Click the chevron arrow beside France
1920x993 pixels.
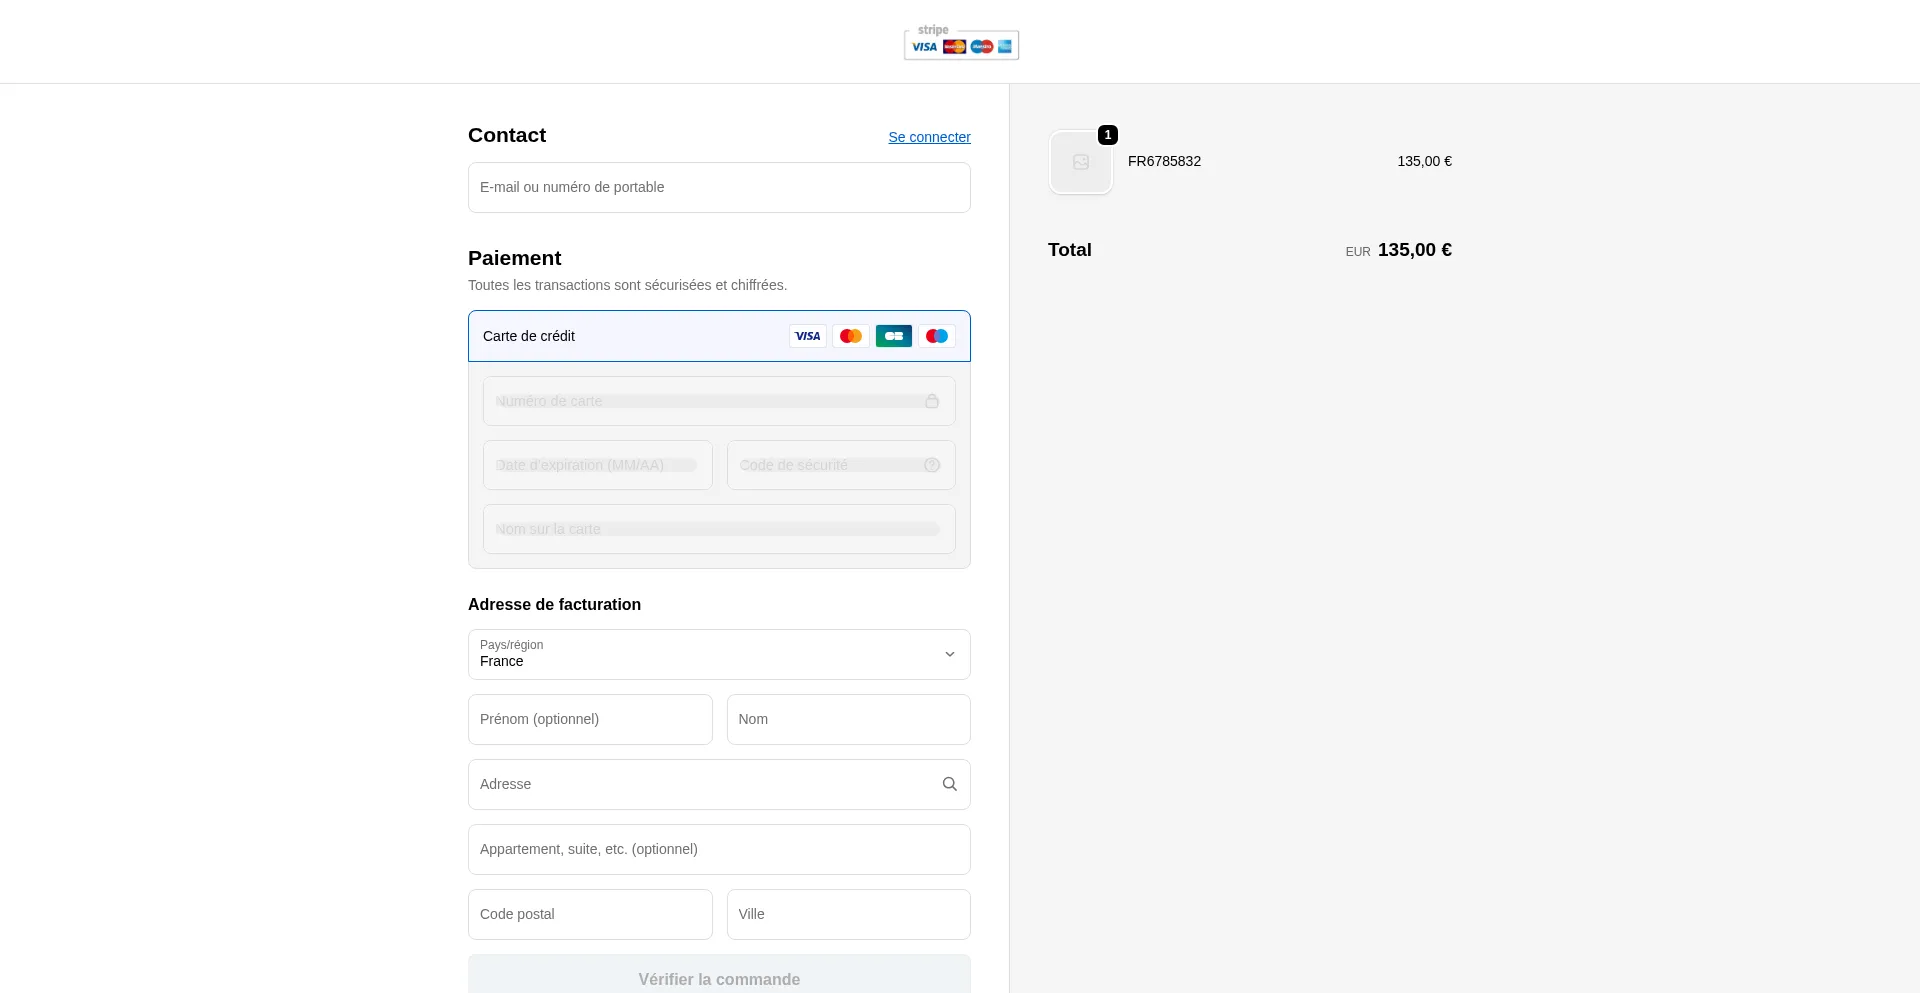(x=950, y=654)
